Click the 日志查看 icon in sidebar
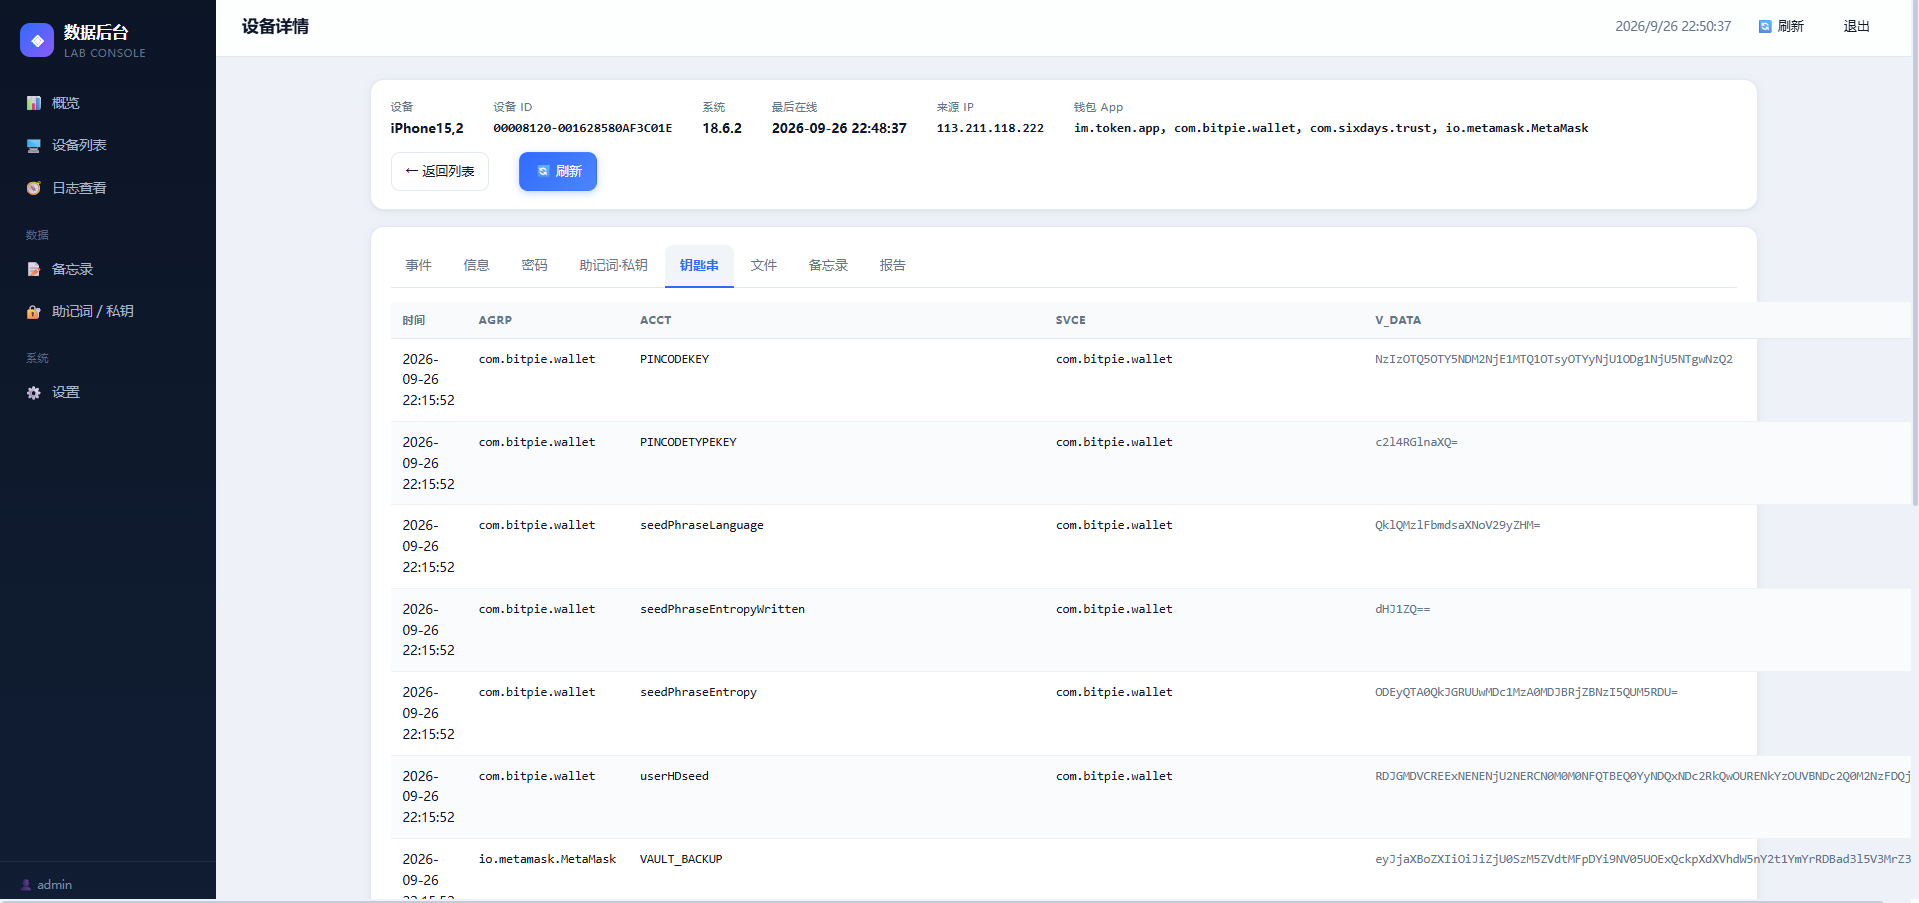The image size is (1919, 903). coord(34,188)
